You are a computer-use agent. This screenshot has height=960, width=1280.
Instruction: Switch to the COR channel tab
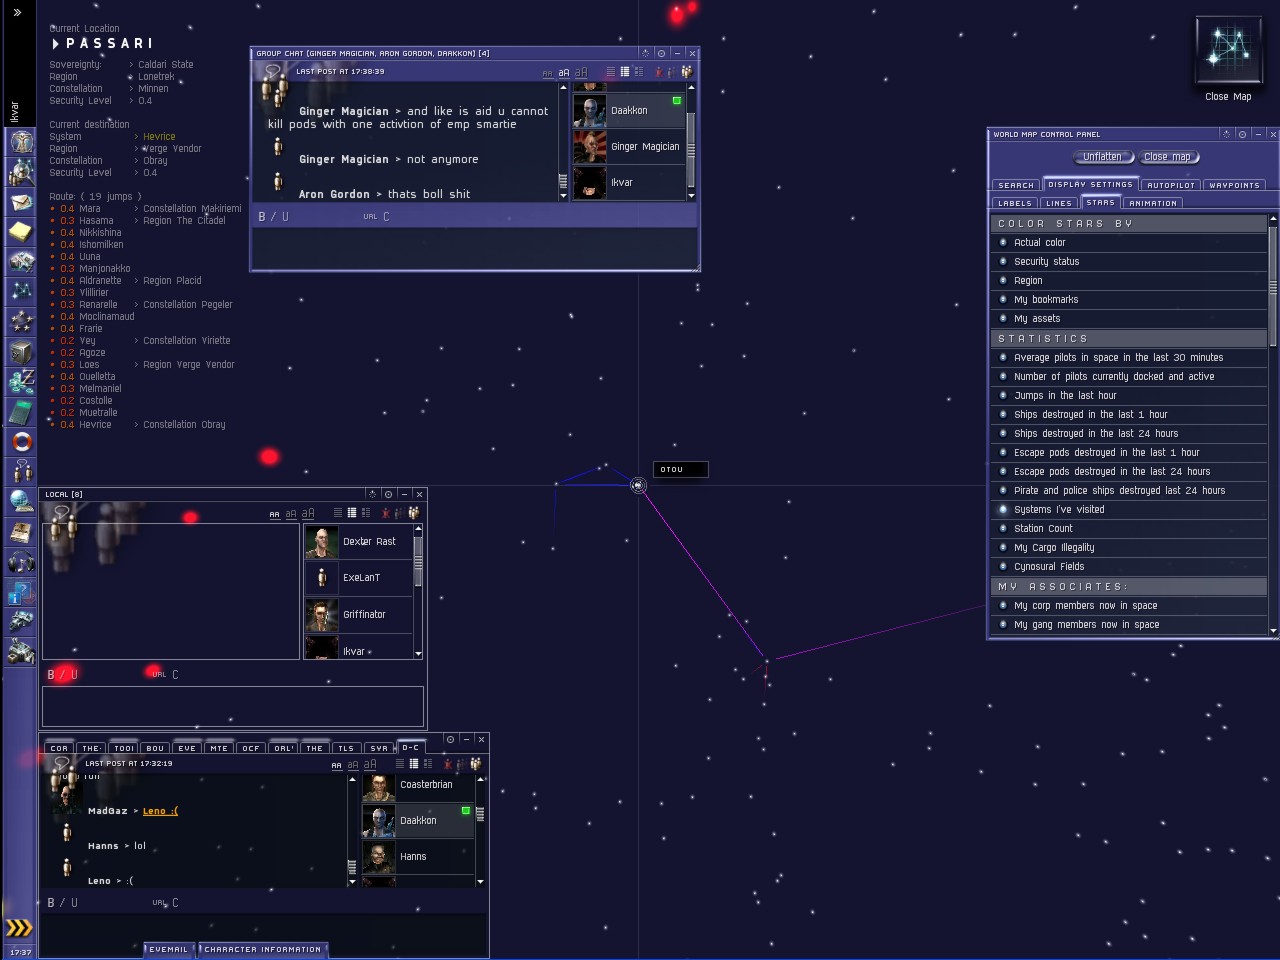pyautogui.click(x=60, y=748)
